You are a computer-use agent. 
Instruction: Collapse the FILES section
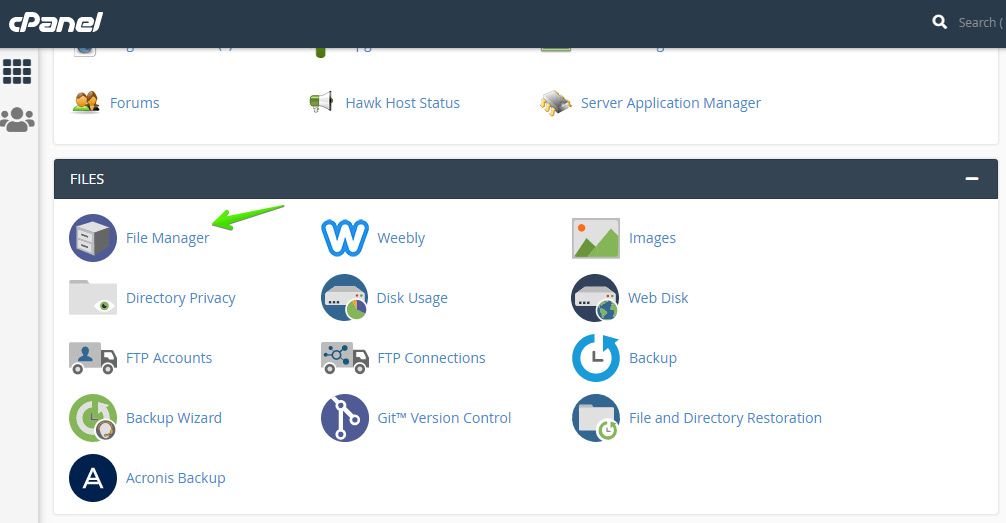[972, 178]
